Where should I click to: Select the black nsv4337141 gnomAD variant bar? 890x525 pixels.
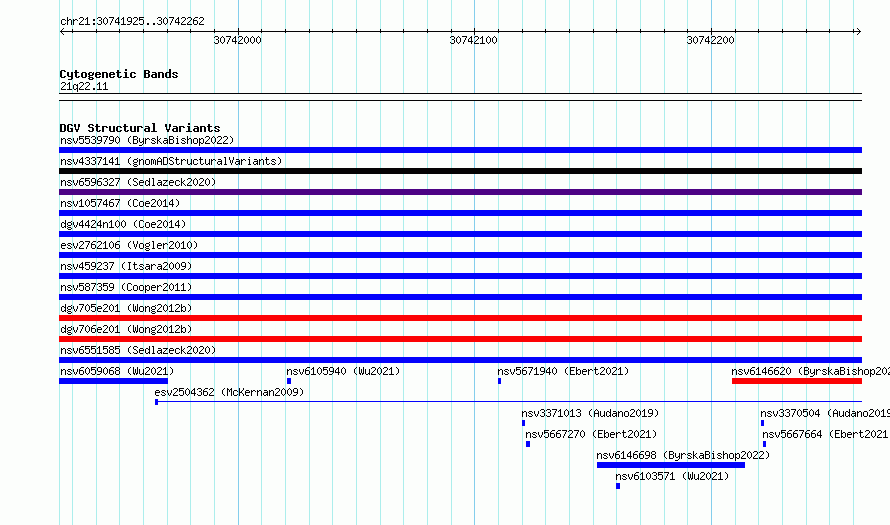pyautogui.click(x=460, y=171)
